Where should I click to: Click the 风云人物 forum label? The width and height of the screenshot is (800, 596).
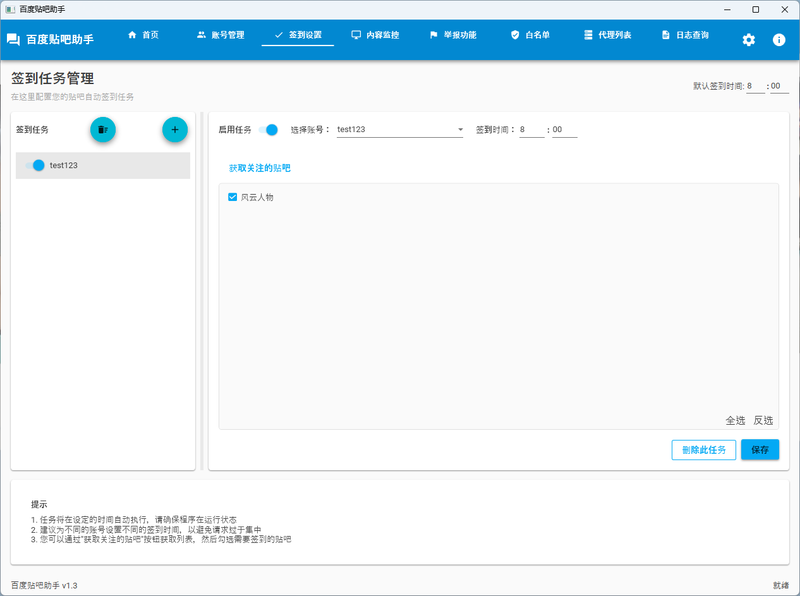click(x=257, y=197)
